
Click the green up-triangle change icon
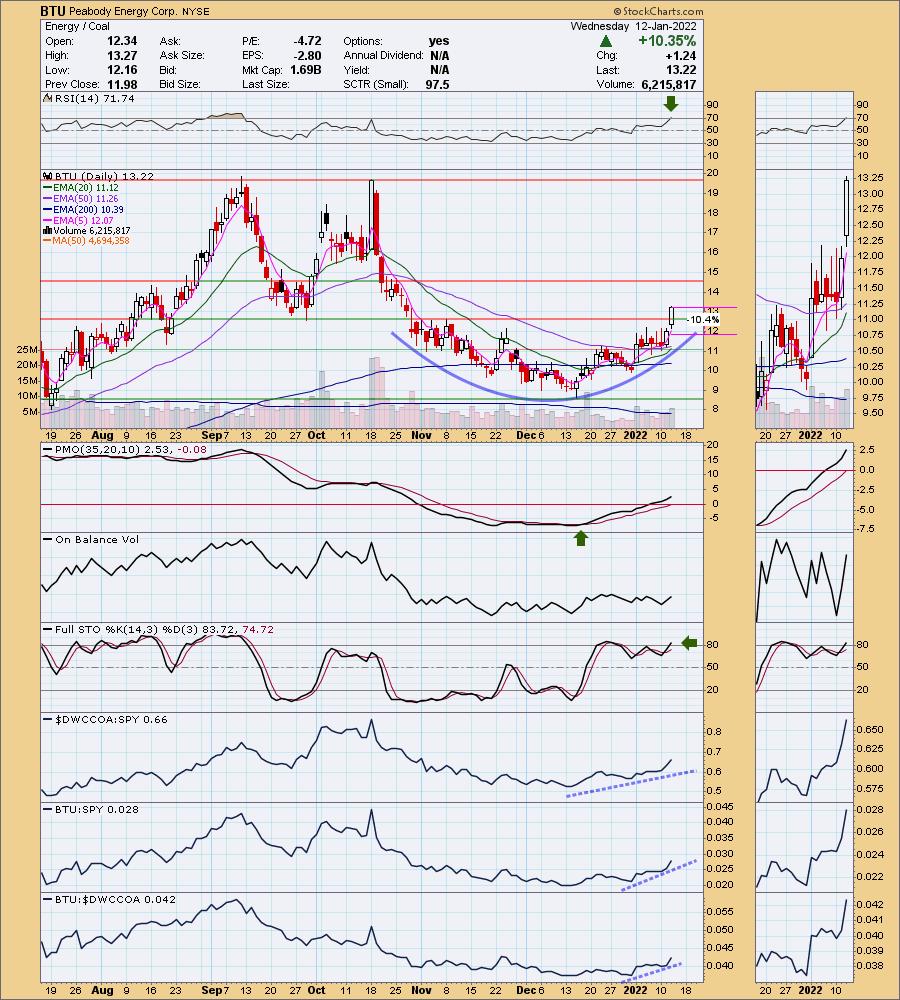coord(606,41)
